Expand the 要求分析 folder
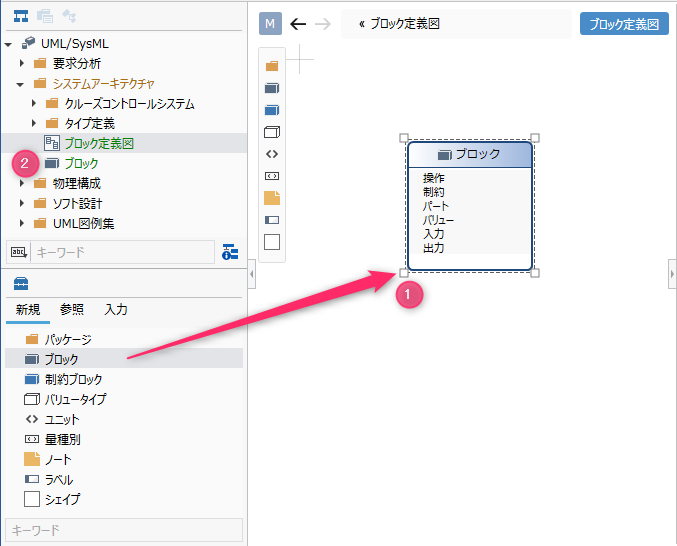677x546 pixels. (x=22, y=63)
